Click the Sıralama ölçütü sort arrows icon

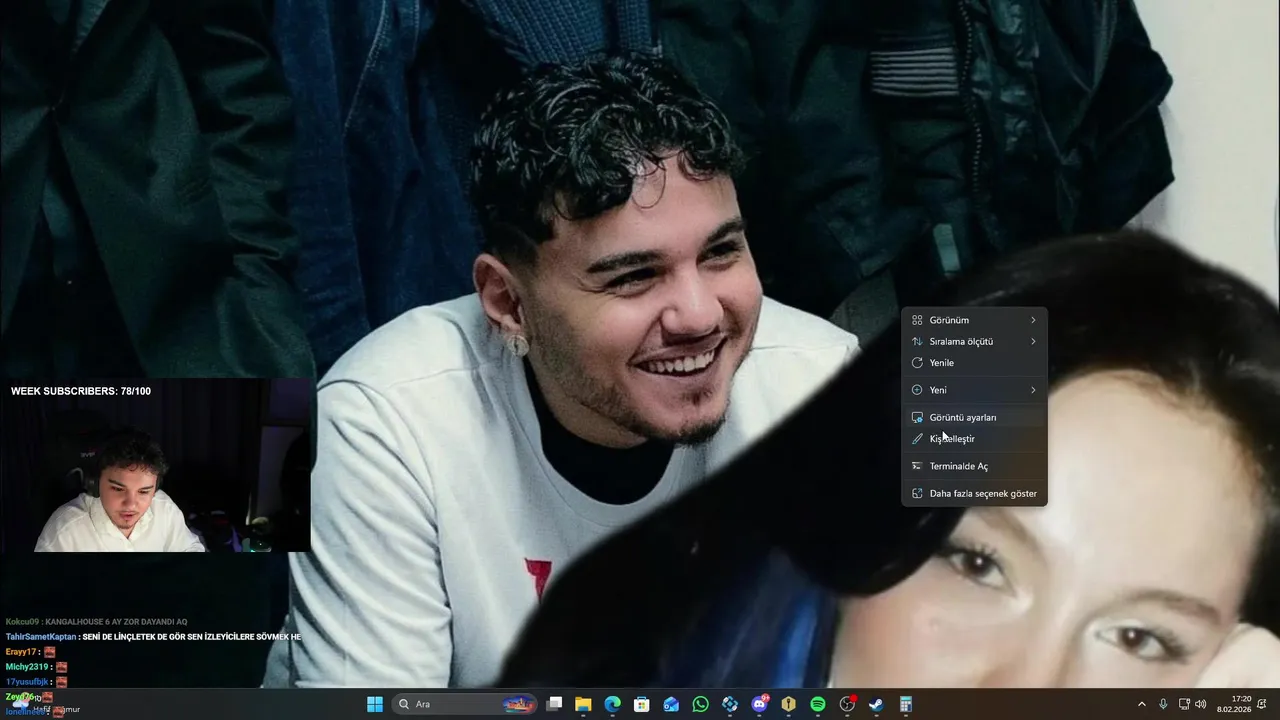[917, 342]
